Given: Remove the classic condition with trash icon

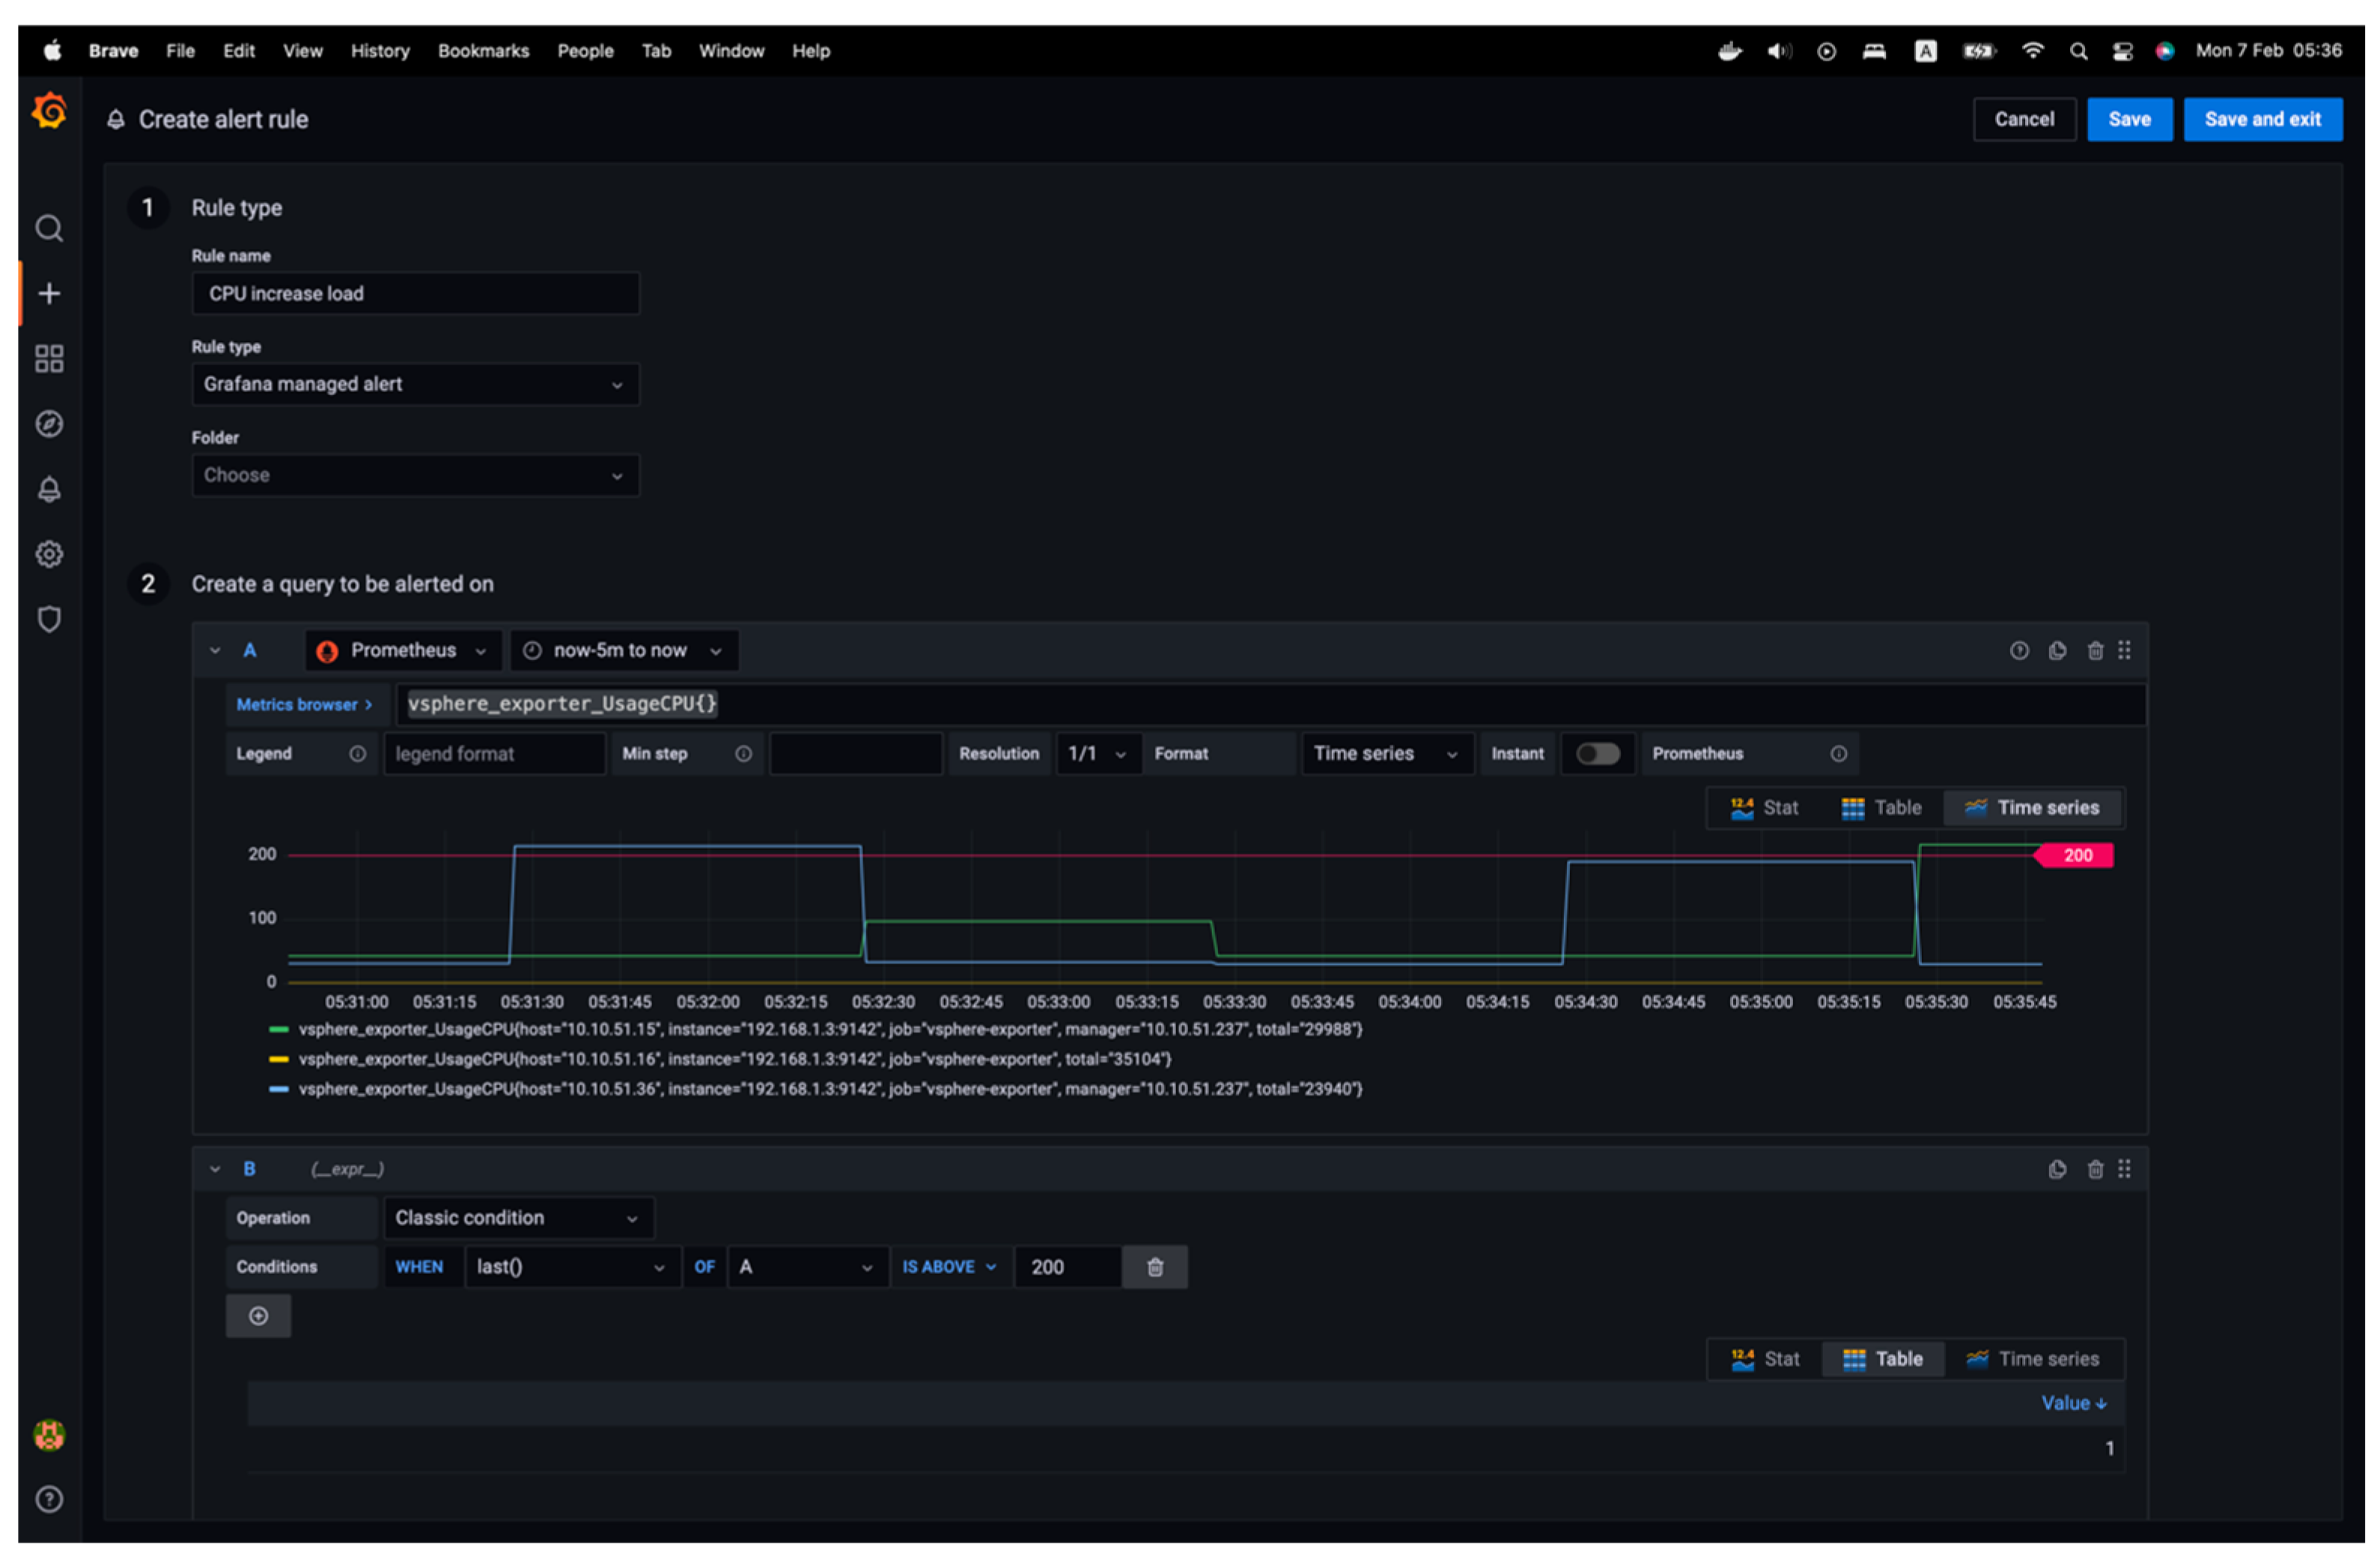Looking at the screenshot, I should pos(1155,1267).
